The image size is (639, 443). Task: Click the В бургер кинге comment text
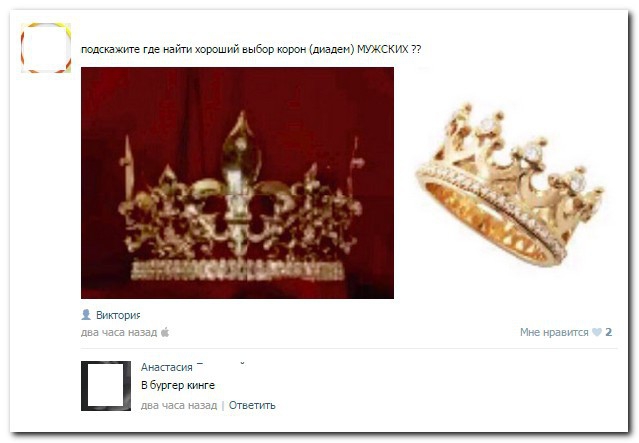point(178,385)
